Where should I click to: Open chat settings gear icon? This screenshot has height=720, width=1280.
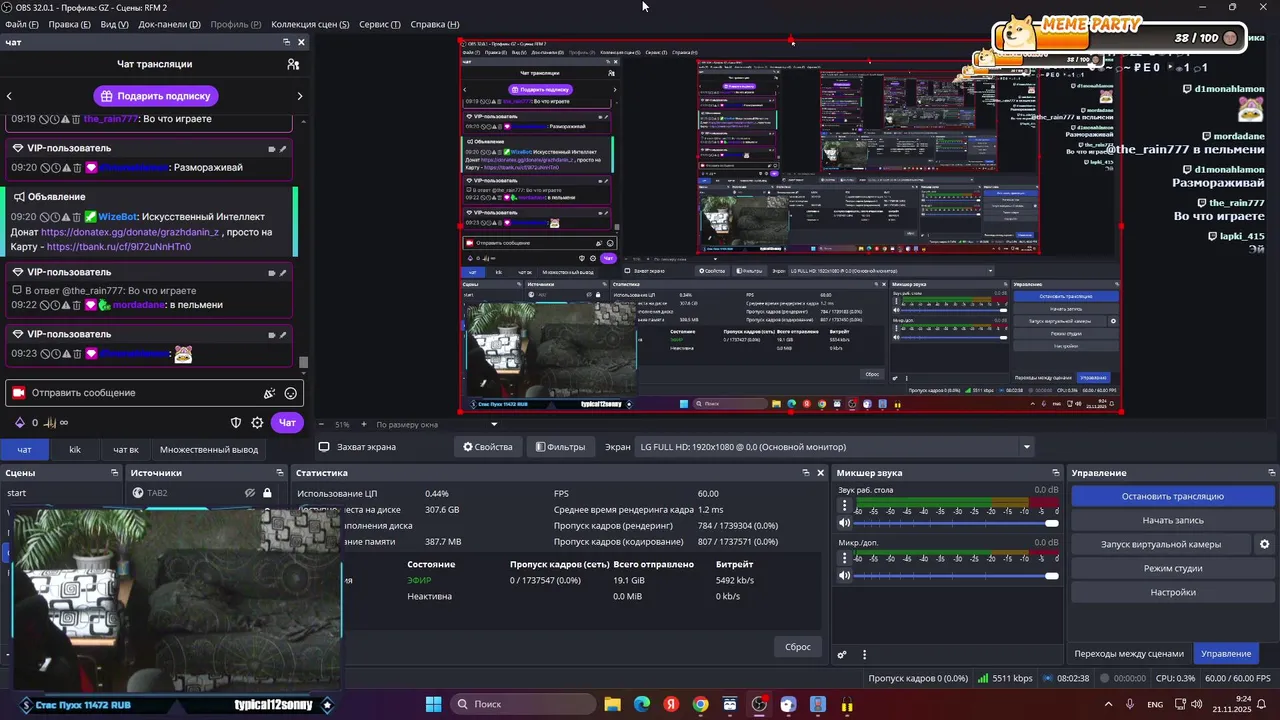tap(257, 423)
